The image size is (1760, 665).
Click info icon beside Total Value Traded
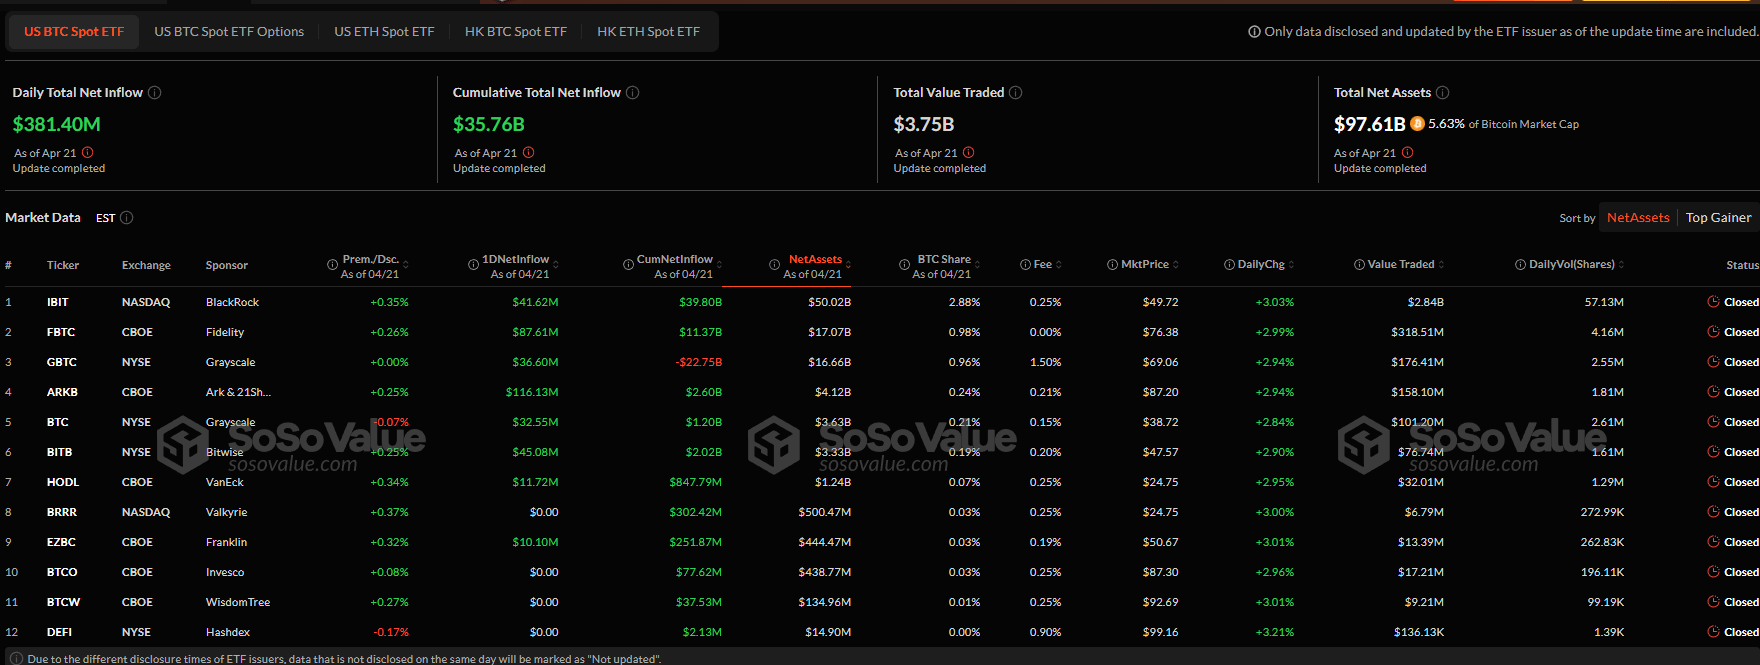click(x=1016, y=92)
